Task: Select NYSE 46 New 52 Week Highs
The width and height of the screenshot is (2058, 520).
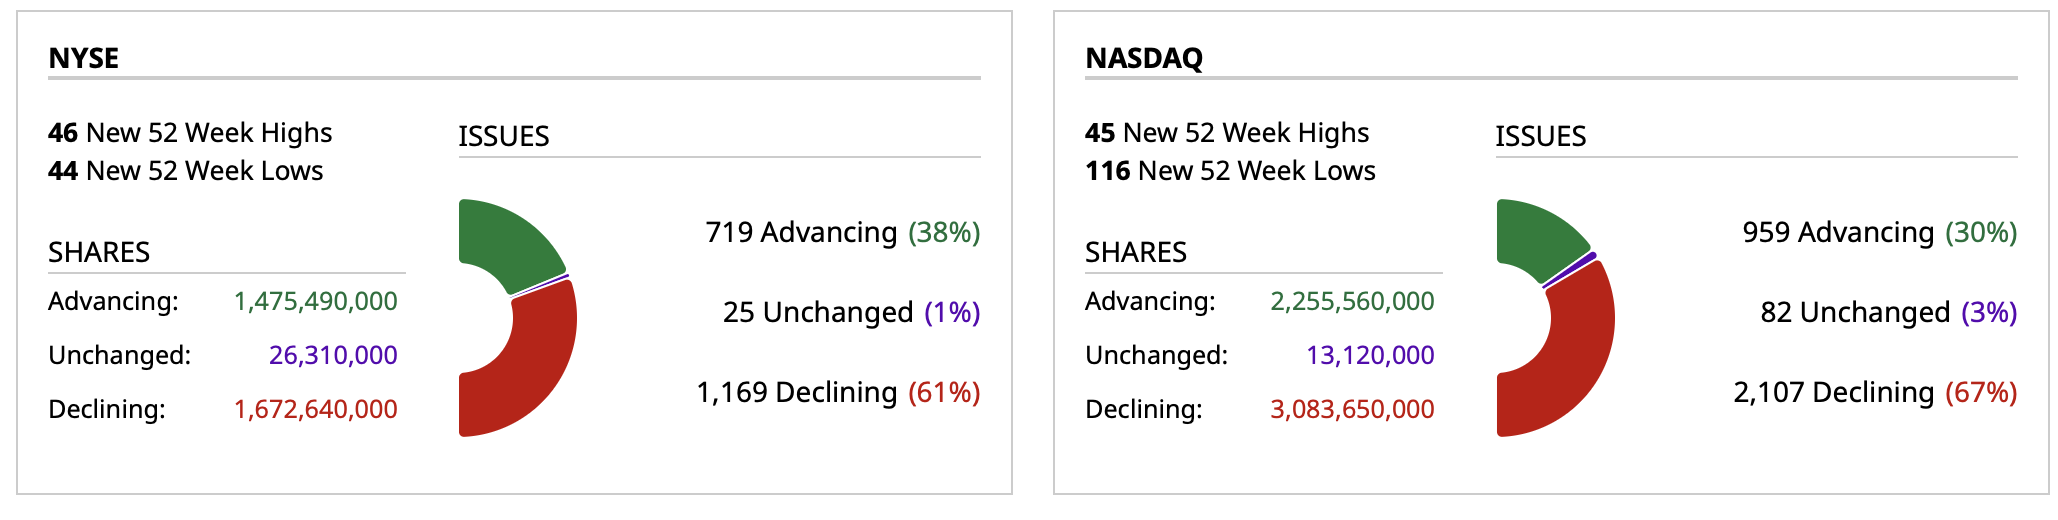Action: point(190,133)
